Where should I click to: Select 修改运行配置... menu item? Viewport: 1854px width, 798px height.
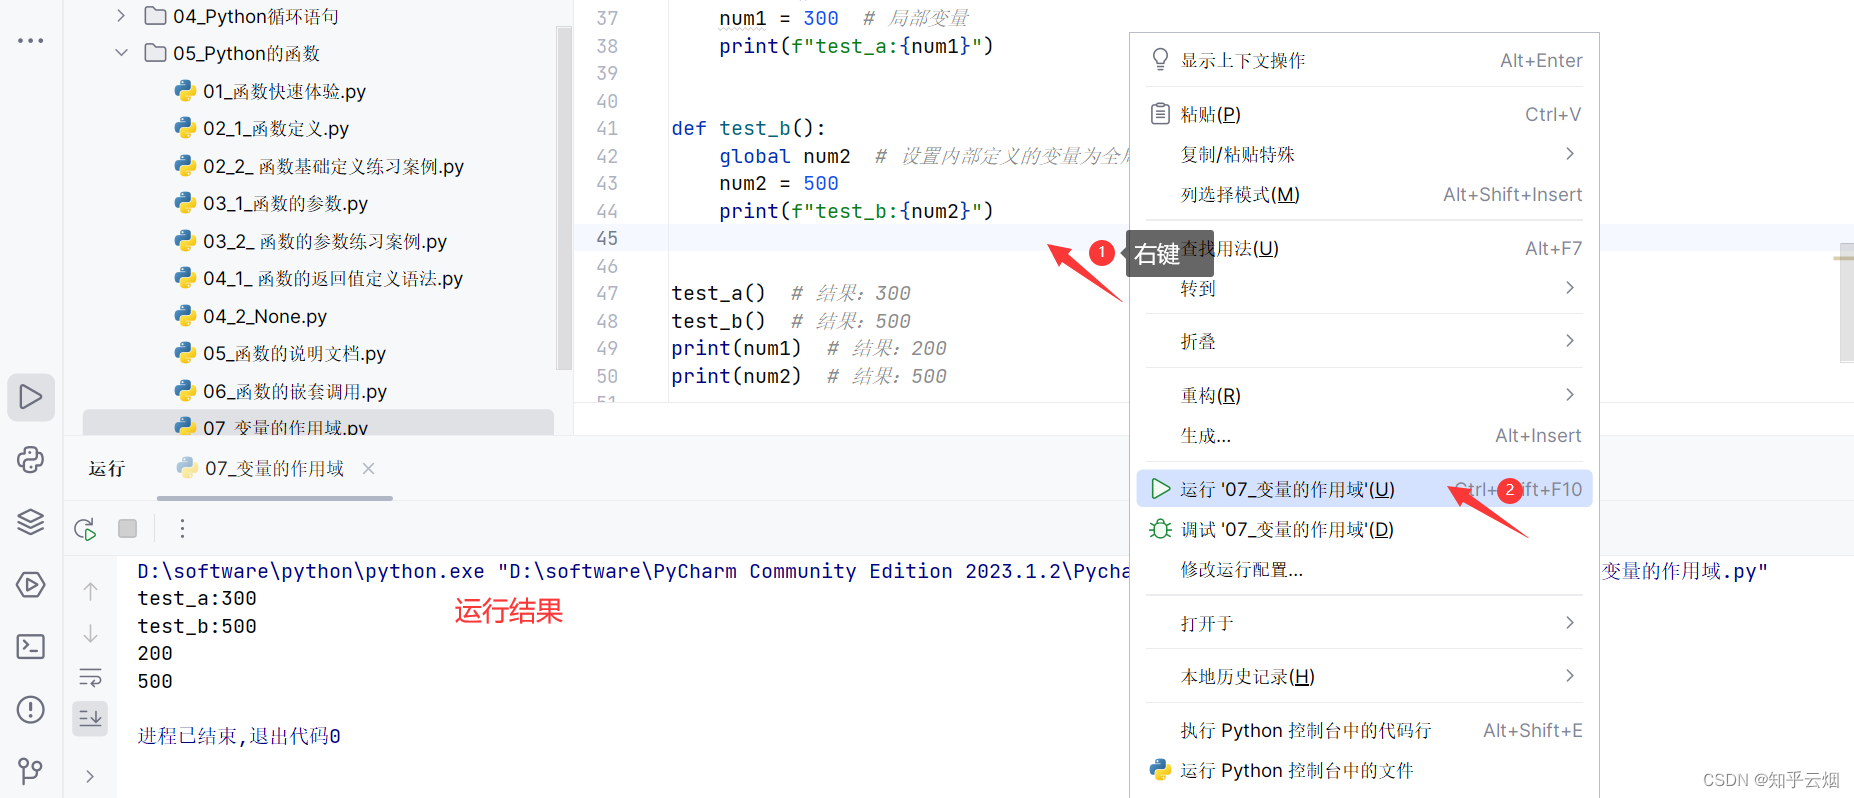(1364, 569)
